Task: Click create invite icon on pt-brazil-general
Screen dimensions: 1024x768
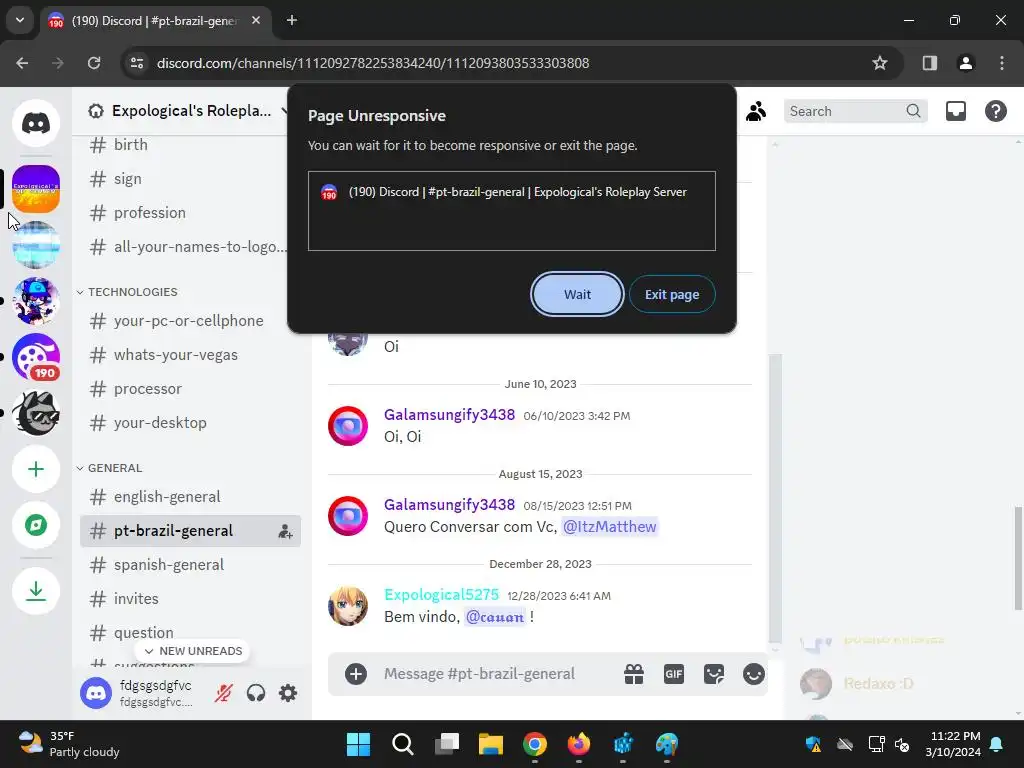Action: coord(285,532)
